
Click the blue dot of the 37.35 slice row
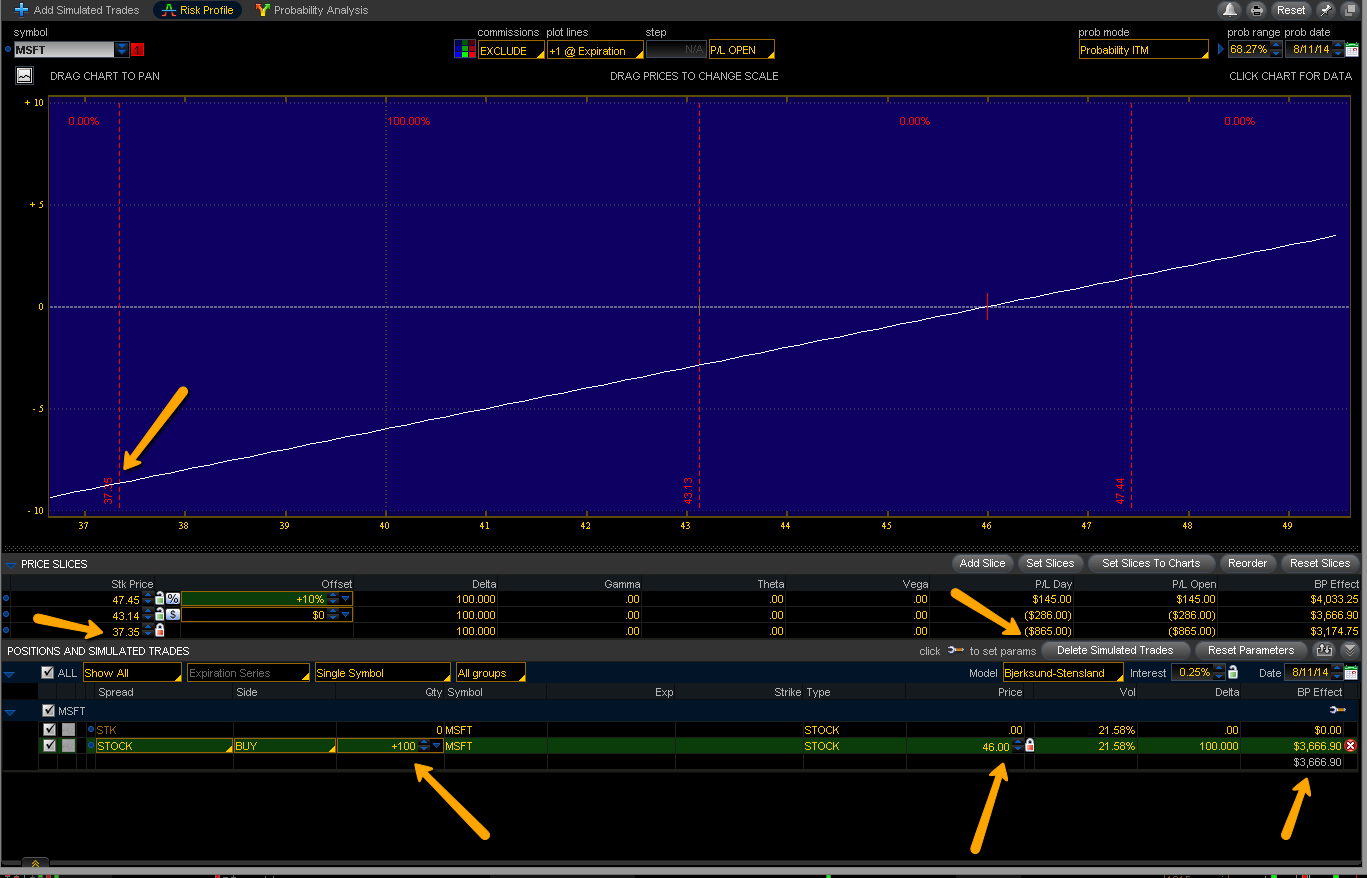(x=8, y=631)
